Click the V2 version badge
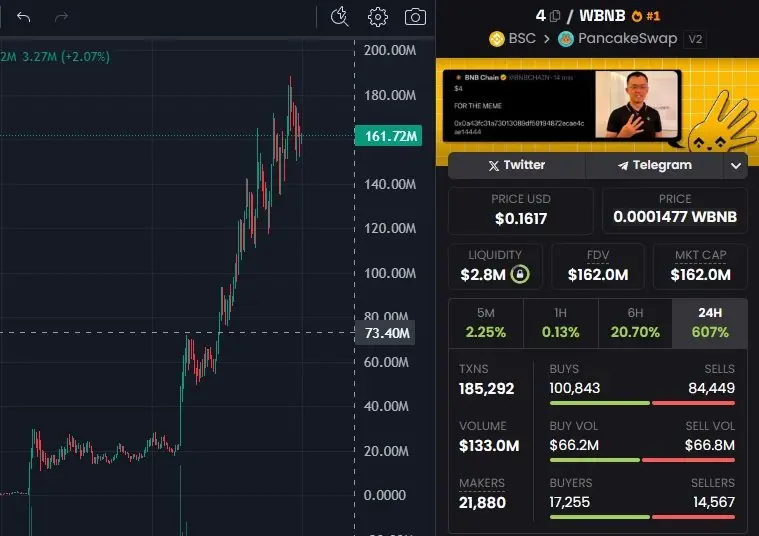The image size is (759, 536). coord(695,39)
